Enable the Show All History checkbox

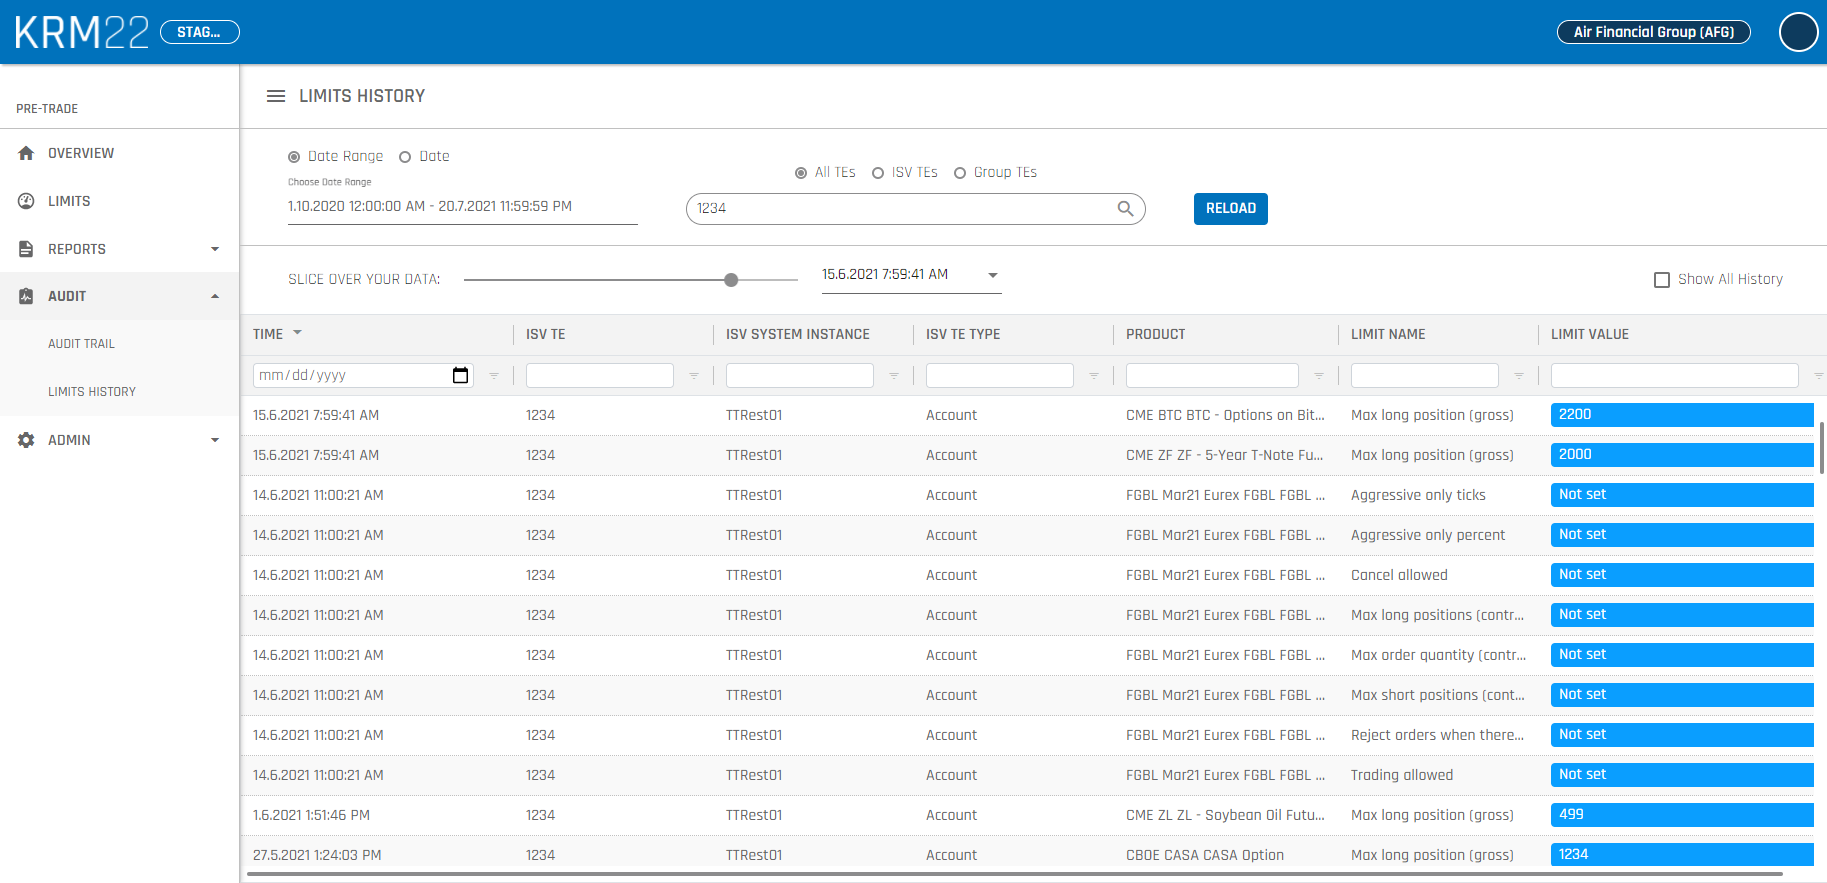(1662, 280)
